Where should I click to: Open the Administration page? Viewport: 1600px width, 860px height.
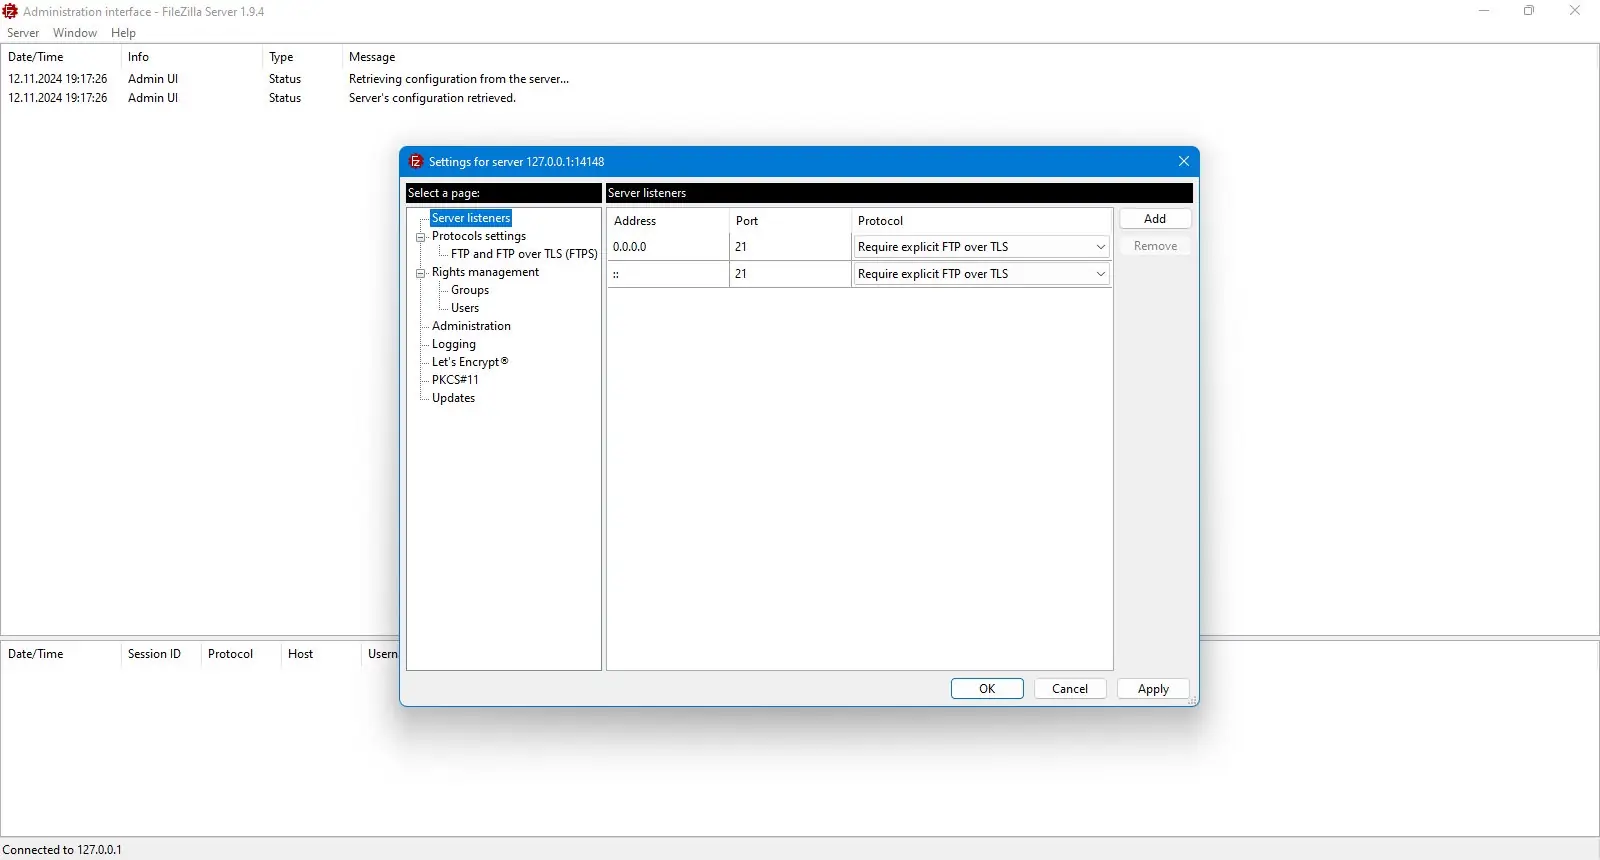(x=471, y=326)
